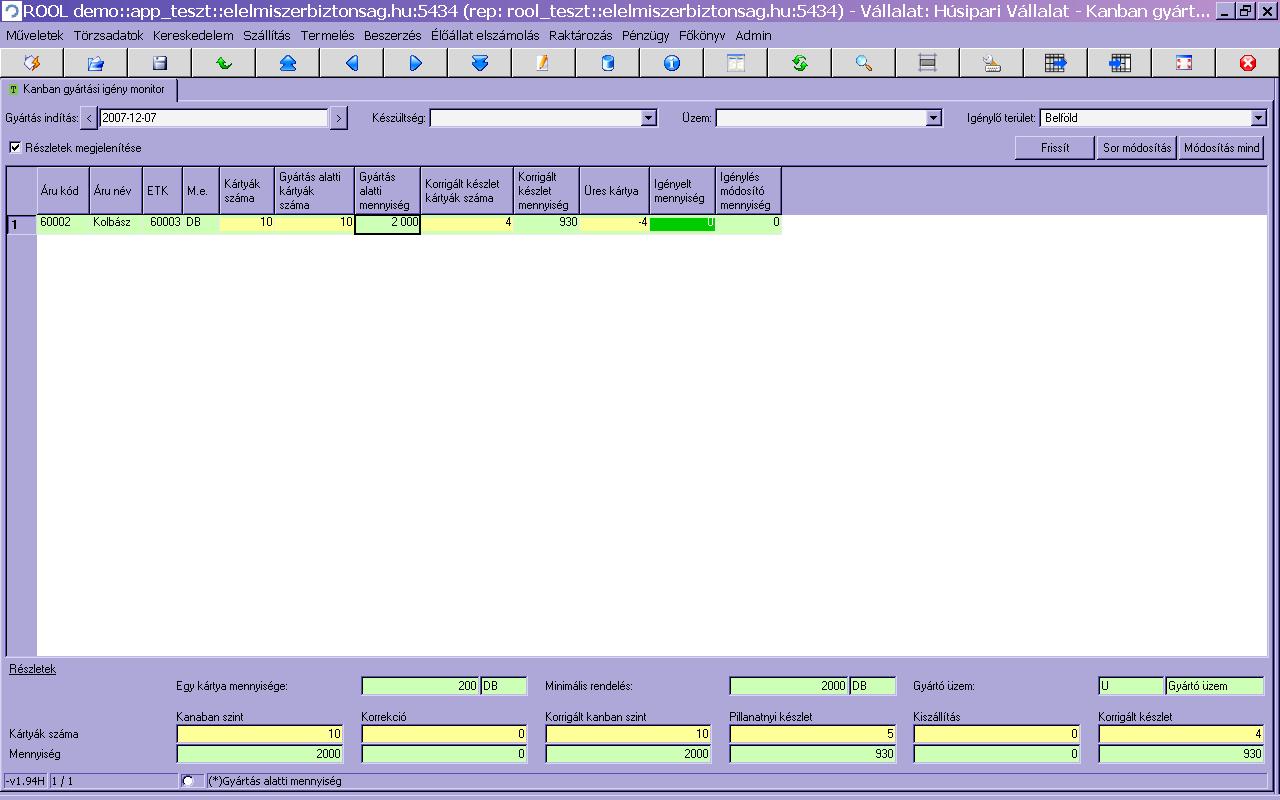Viewport: 1280px width, 800px height.
Task: Click the Pillanatnyi készlet card count field 5
Action: click(813, 734)
